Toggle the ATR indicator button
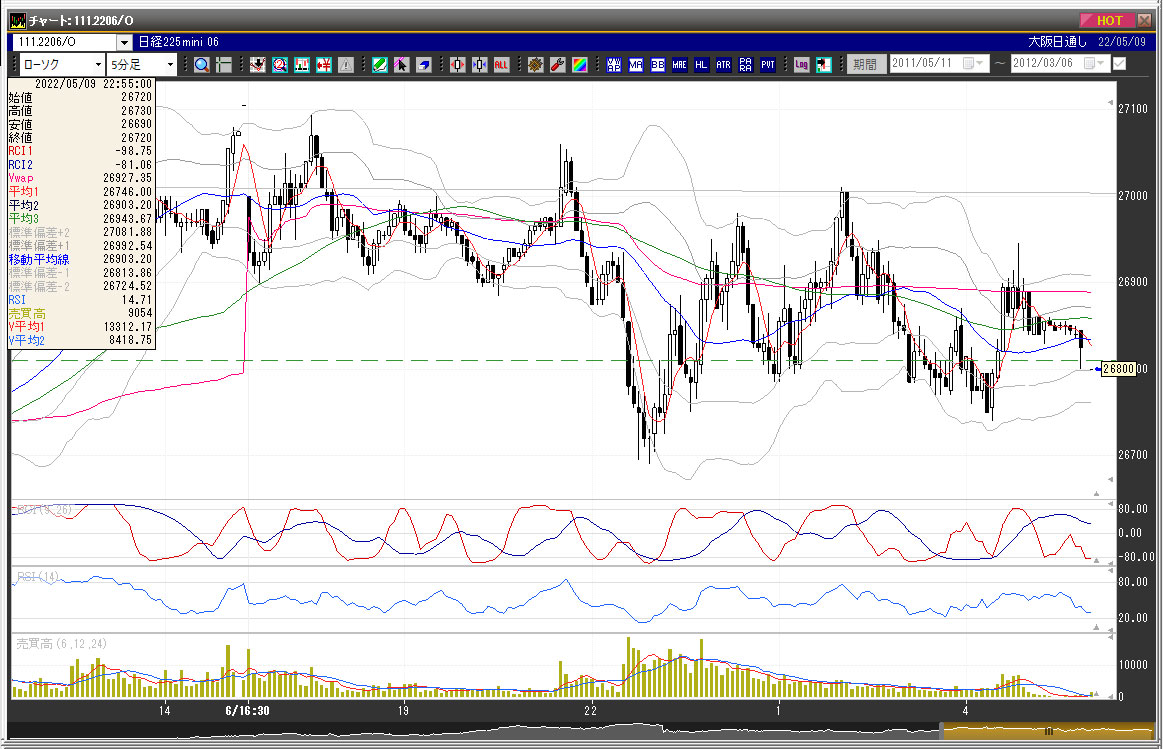This screenshot has width=1163, height=749. tap(723, 65)
